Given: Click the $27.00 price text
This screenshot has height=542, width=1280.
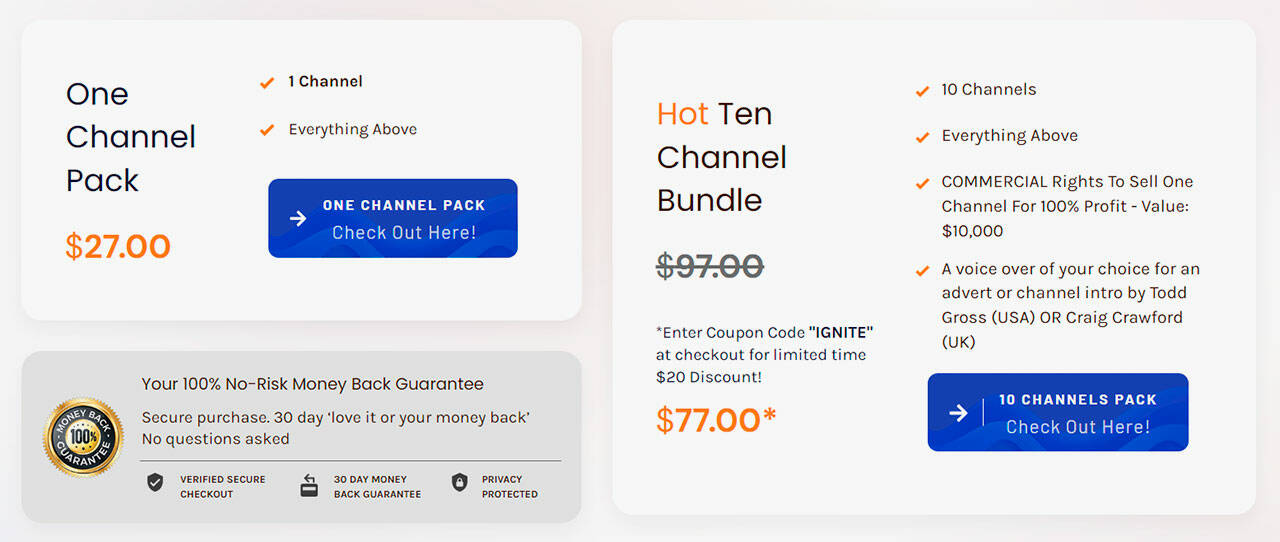Looking at the screenshot, I should 118,246.
